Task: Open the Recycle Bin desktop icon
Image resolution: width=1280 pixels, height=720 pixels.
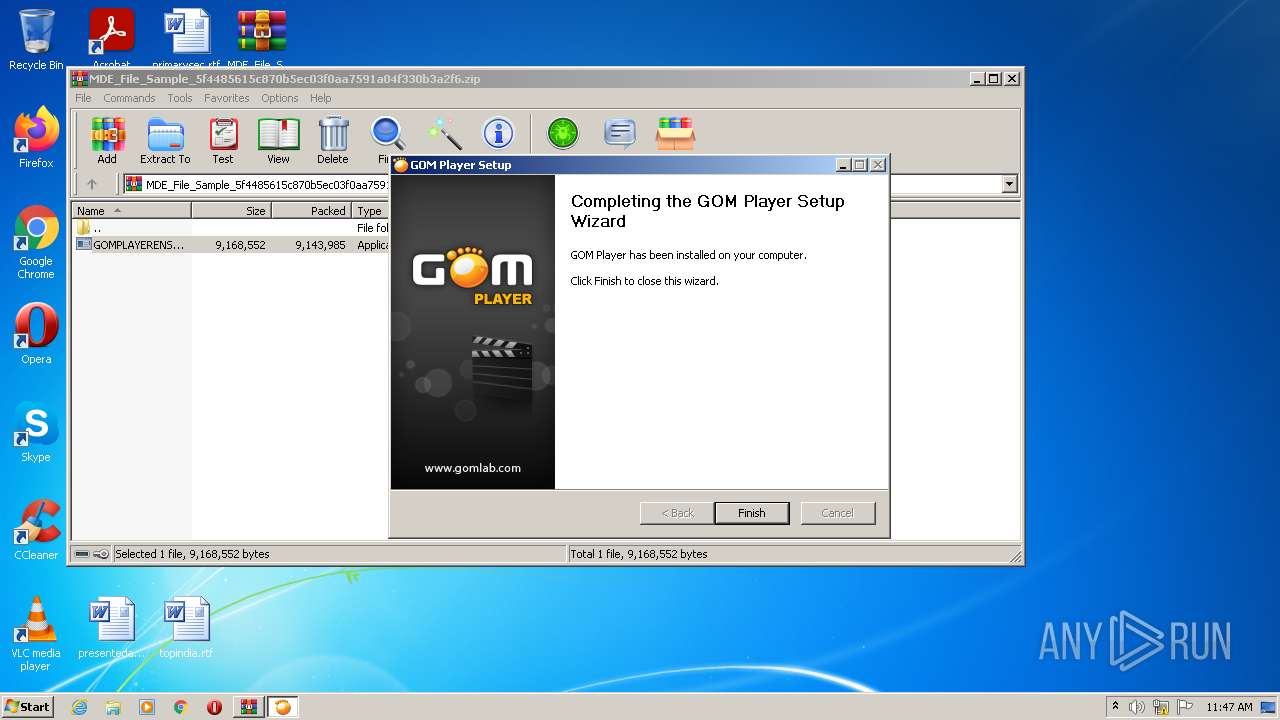Action: (x=36, y=40)
